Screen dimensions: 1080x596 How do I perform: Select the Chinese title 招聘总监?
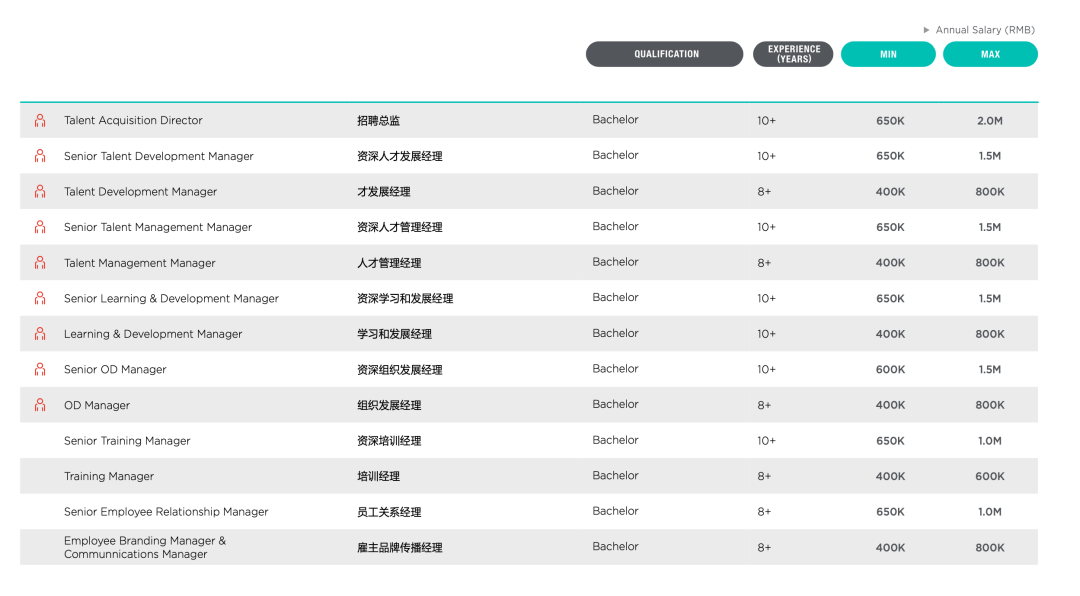click(x=378, y=121)
